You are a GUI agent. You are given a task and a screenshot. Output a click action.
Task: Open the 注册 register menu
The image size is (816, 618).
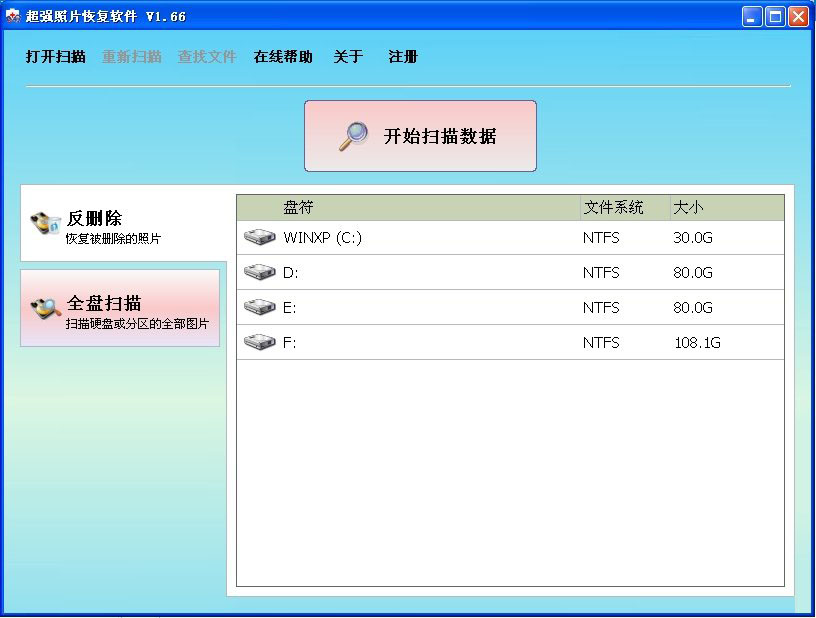(x=403, y=57)
